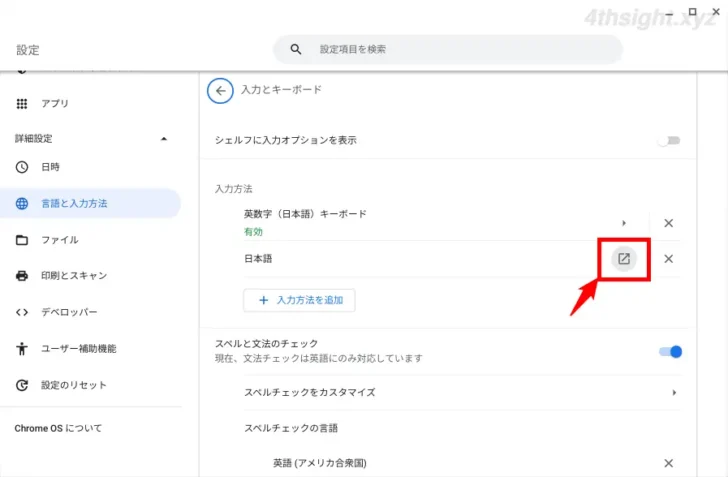
Task: Click the folder icon for ファイル
Action: pos(22,240)
